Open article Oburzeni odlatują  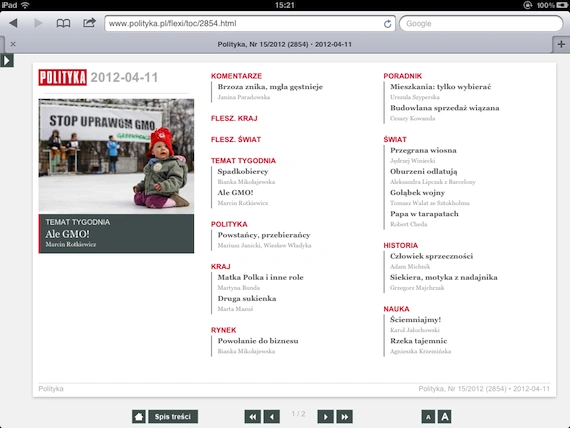pos(424,172)
